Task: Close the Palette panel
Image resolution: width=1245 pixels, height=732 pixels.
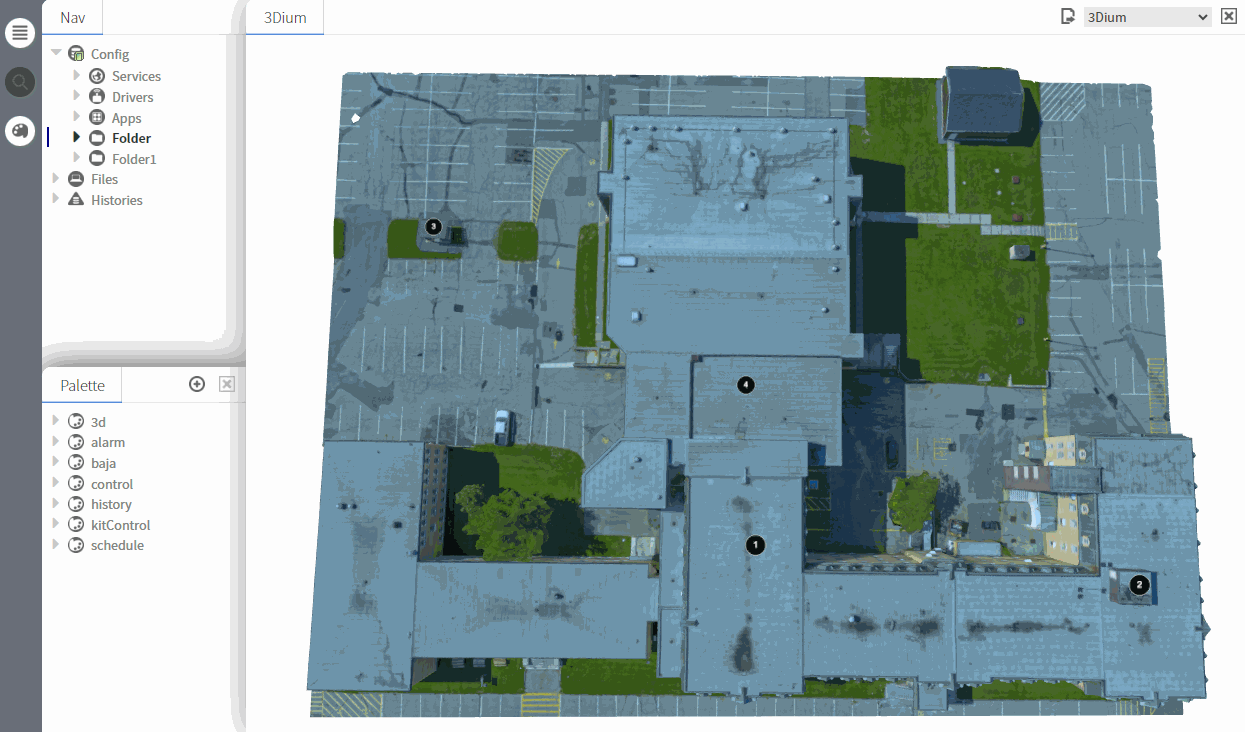Action: coord(227,384)
